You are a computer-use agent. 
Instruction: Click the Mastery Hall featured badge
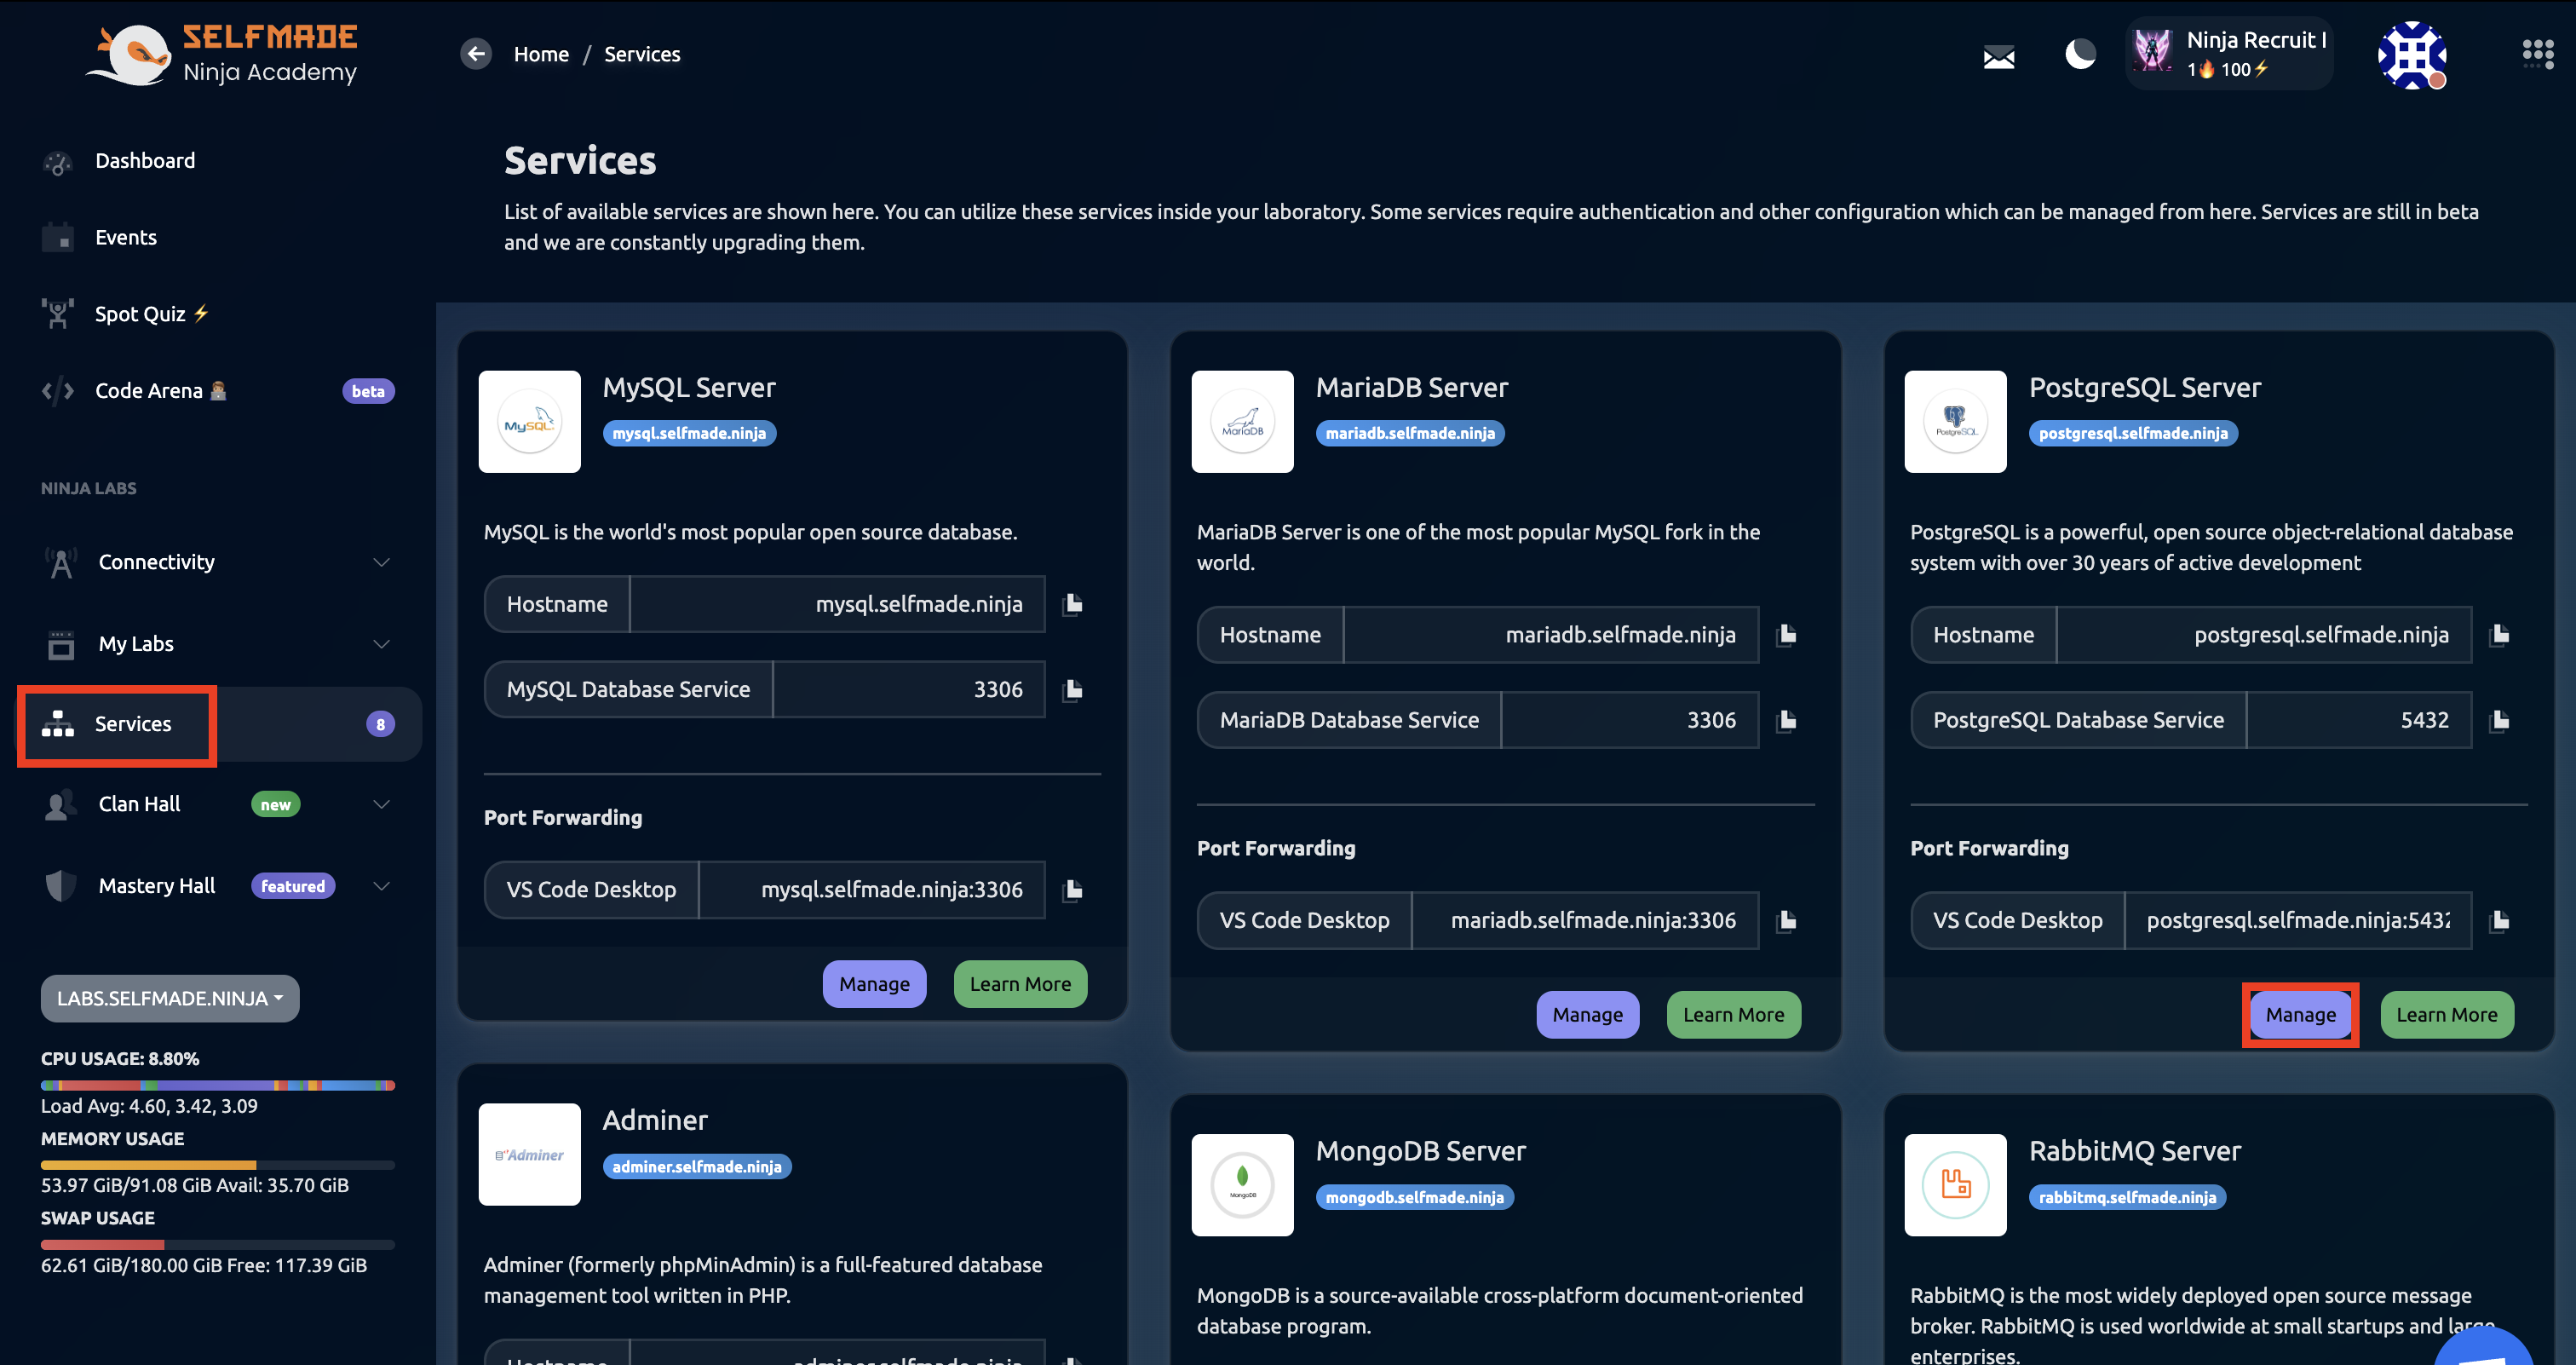pos(293,886)
